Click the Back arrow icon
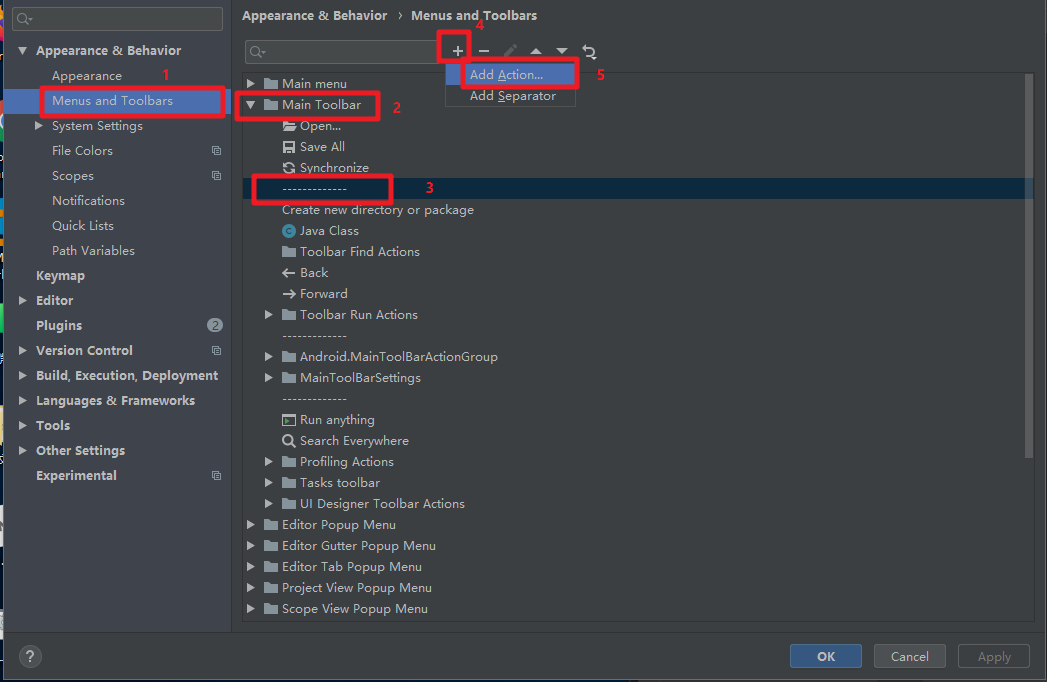This screenshot has width=1047, height=682. [x=288, y=273]
